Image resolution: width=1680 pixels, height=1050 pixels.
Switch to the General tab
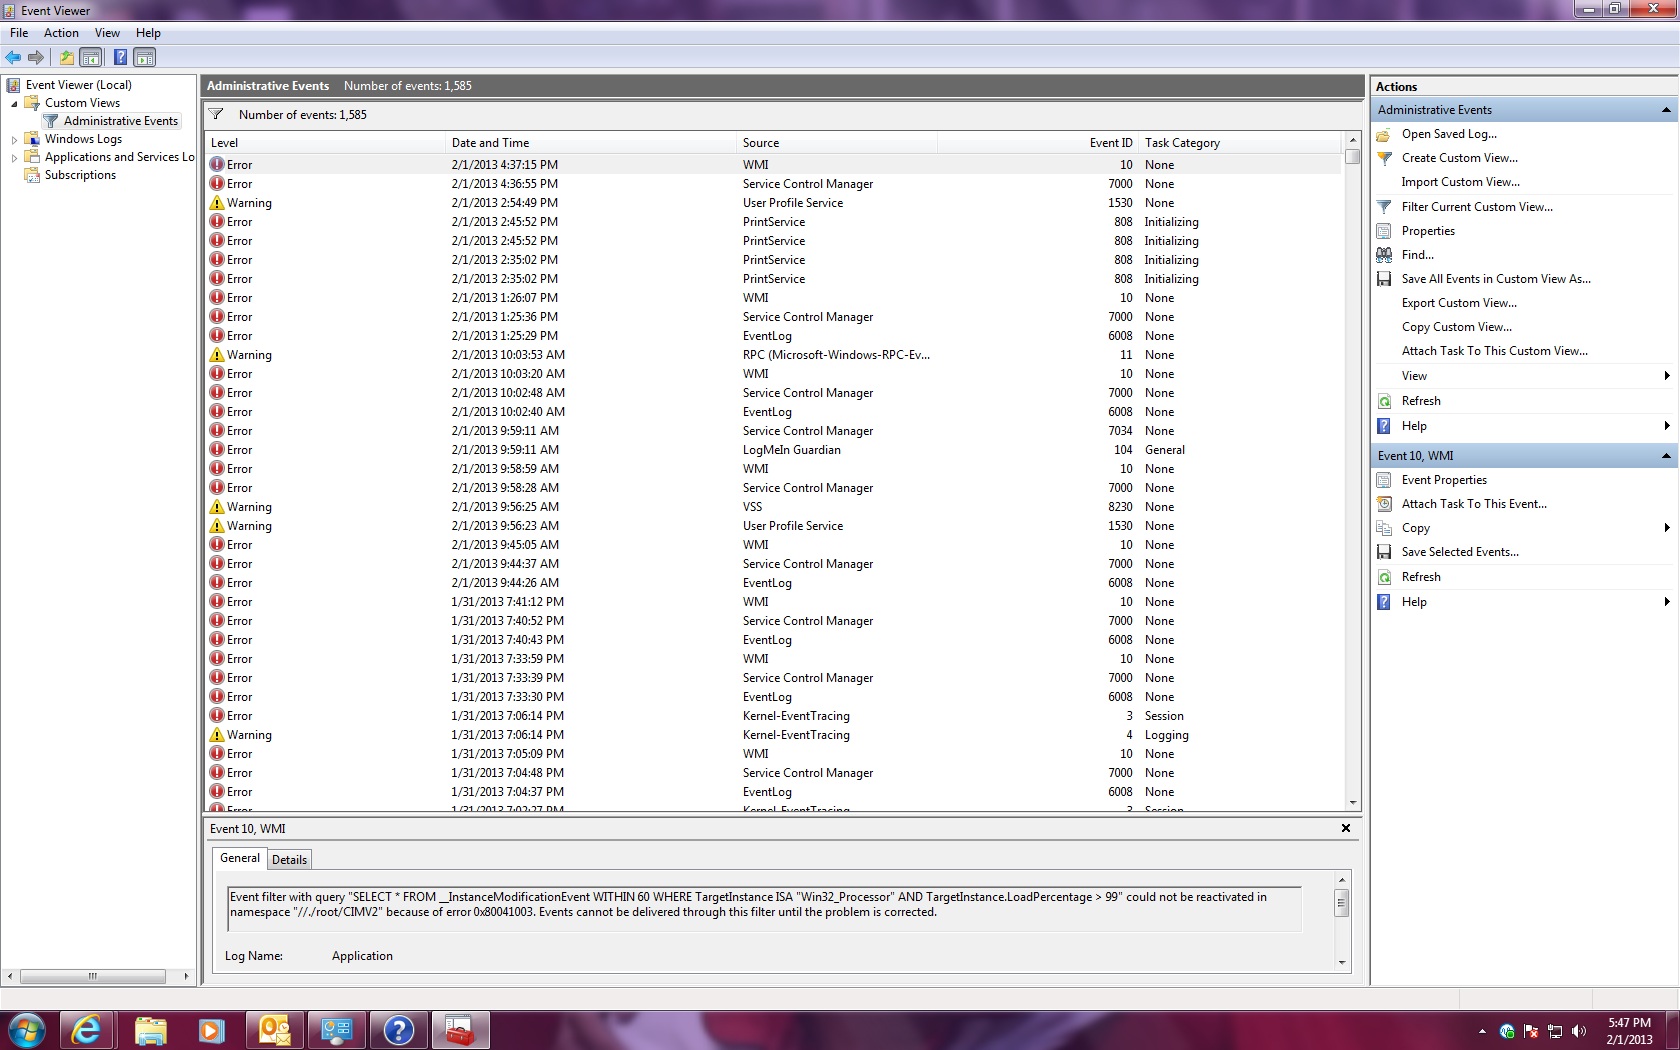click(x=240, y=858)
